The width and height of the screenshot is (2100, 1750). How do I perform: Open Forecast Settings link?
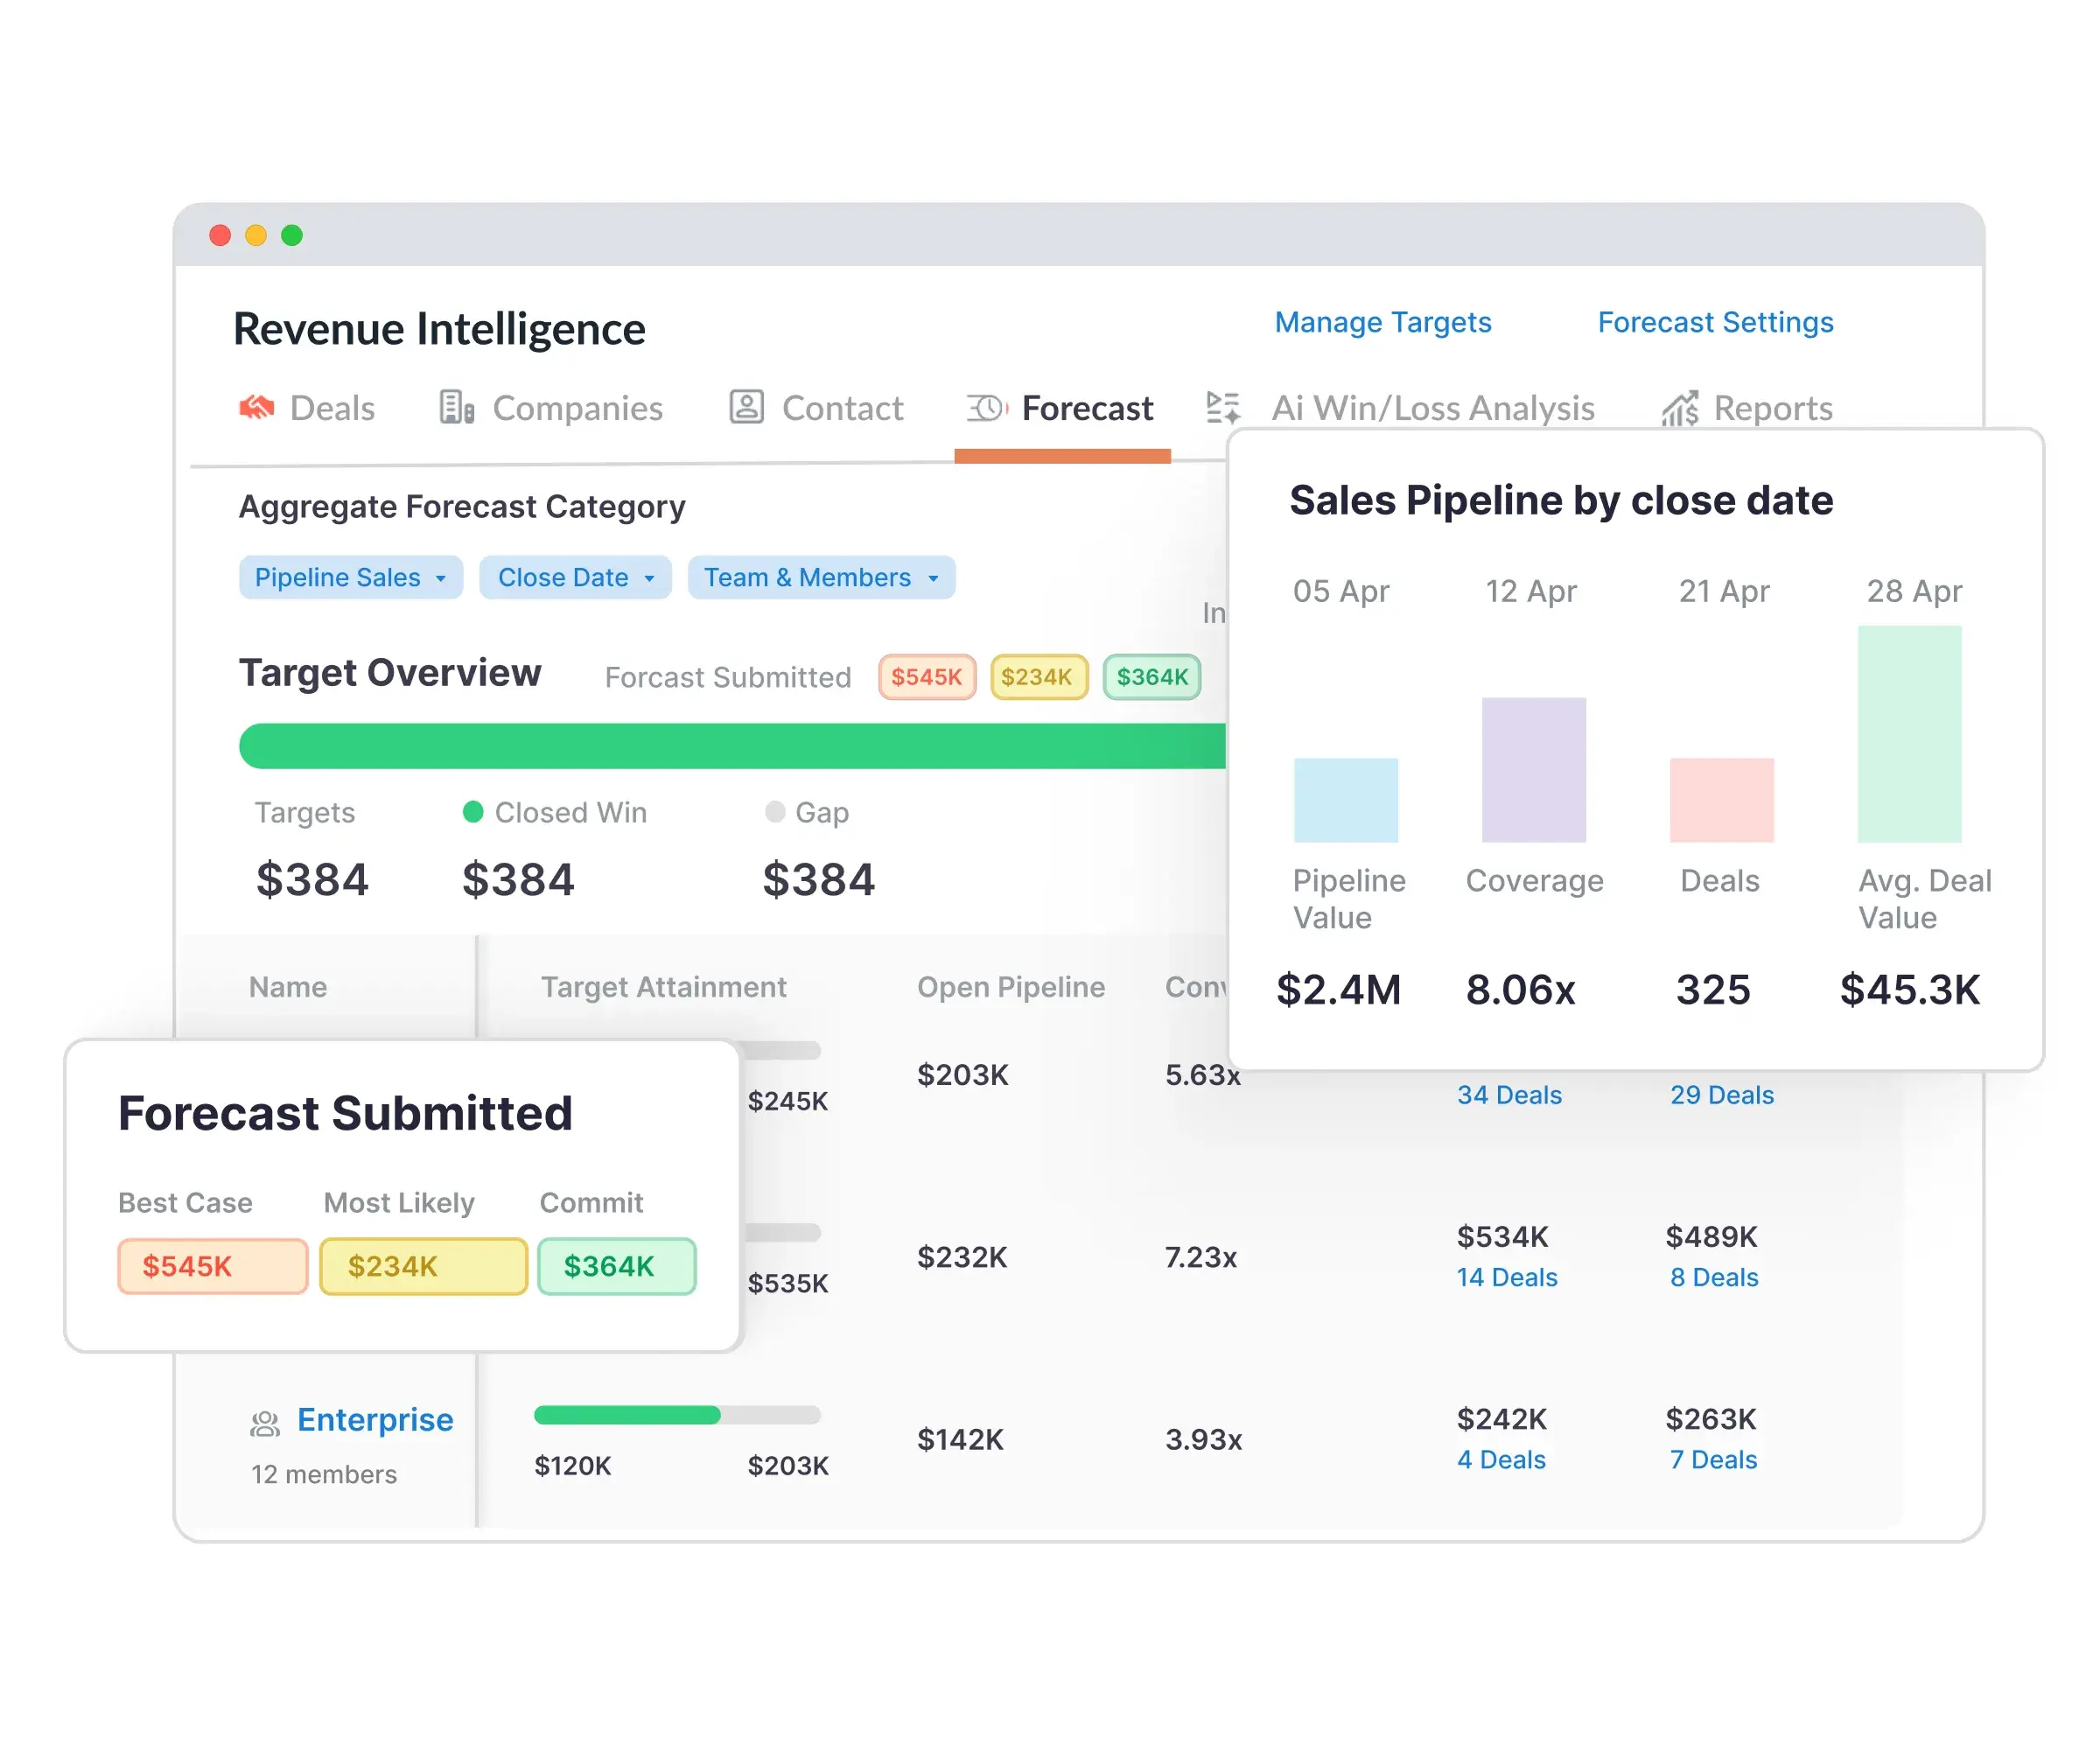[x=1715, y=322]
